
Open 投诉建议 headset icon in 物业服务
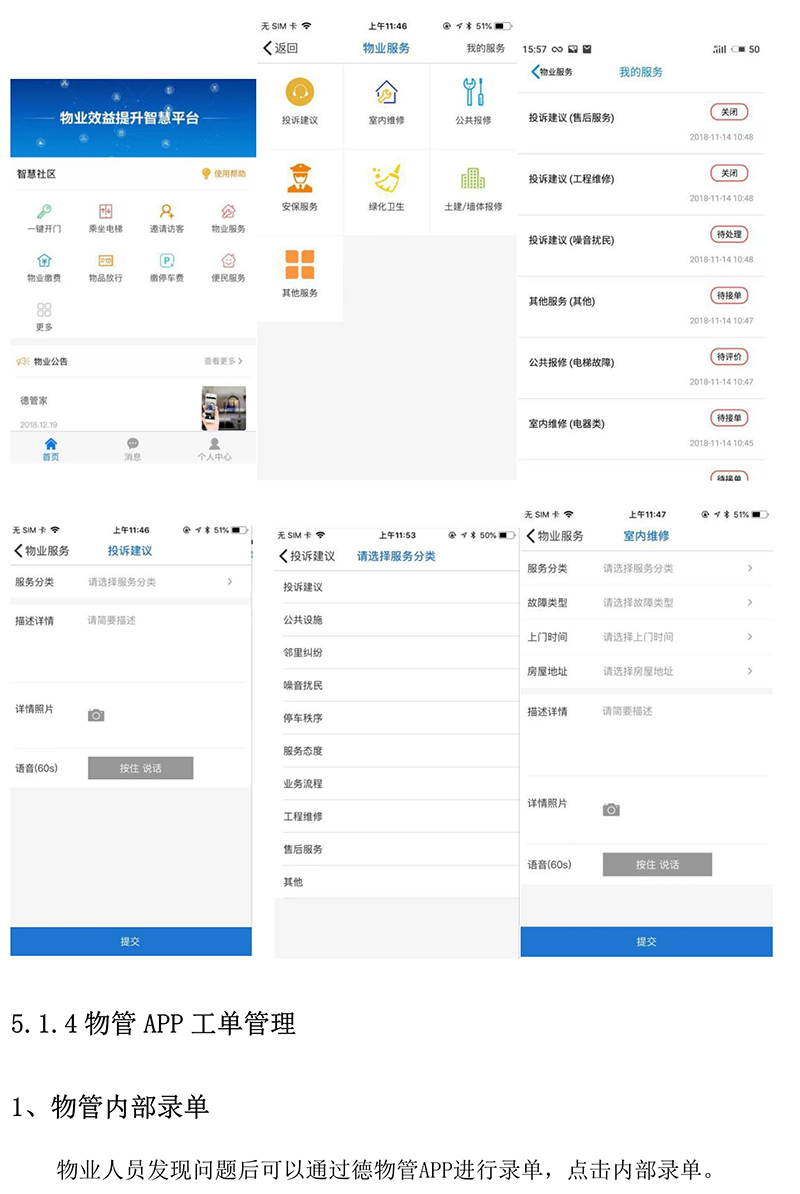click(299, 94)
